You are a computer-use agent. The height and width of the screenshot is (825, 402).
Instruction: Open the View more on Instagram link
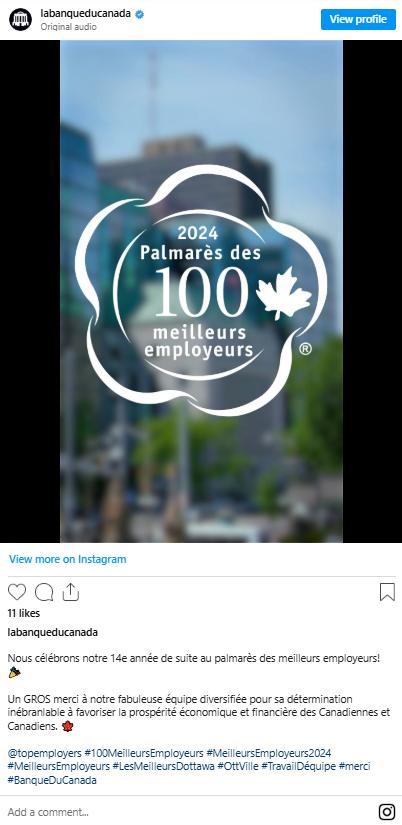tap(67, 559)
